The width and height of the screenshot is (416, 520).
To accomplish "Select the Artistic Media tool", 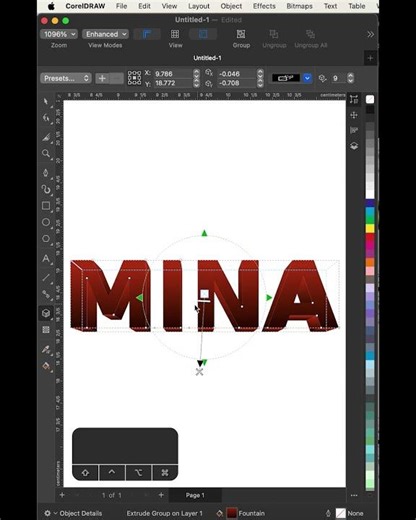I will coord(46,189).
